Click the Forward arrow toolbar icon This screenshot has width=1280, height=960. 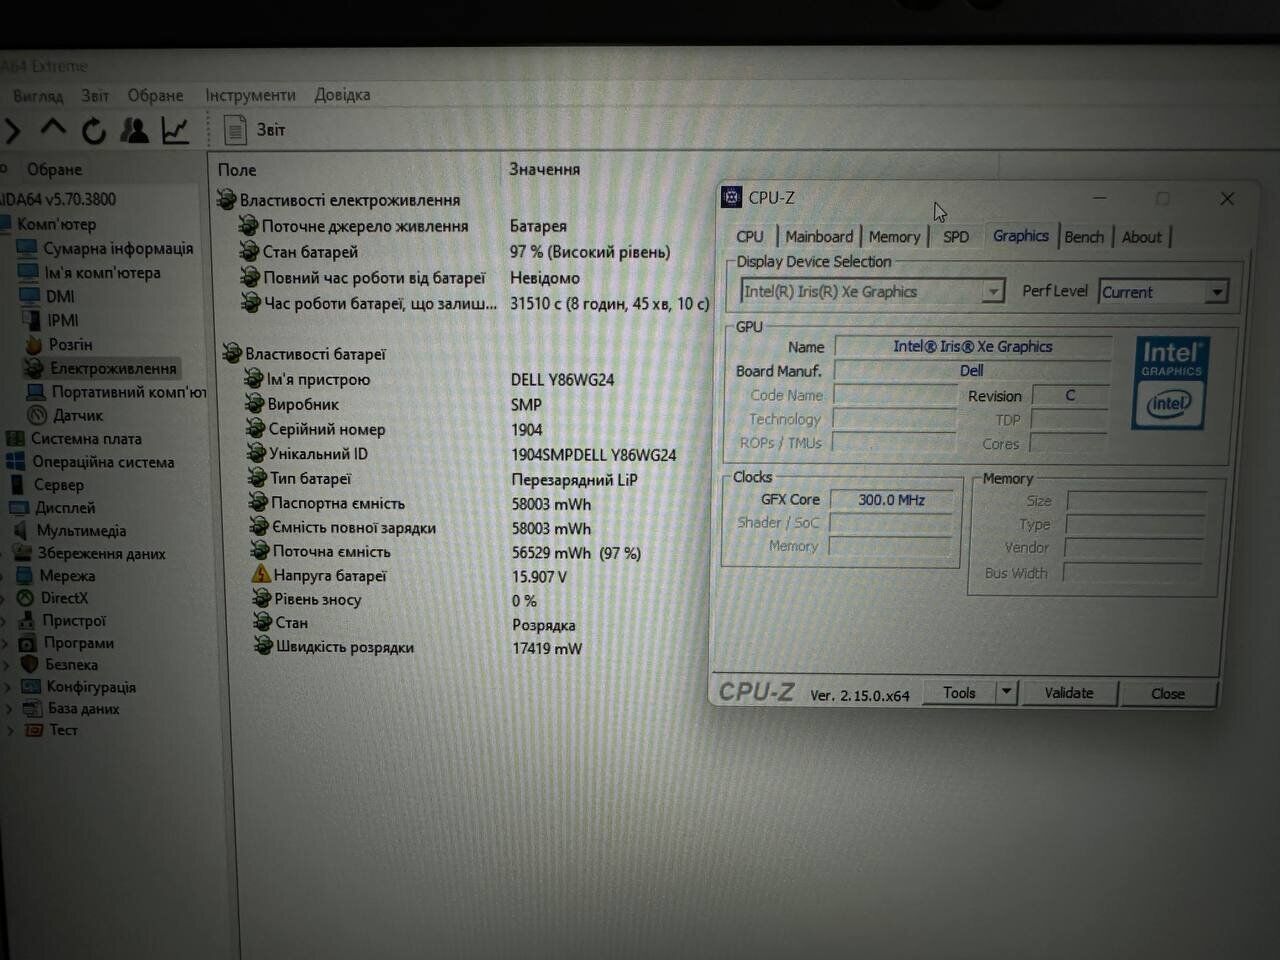tap(13, 130)
